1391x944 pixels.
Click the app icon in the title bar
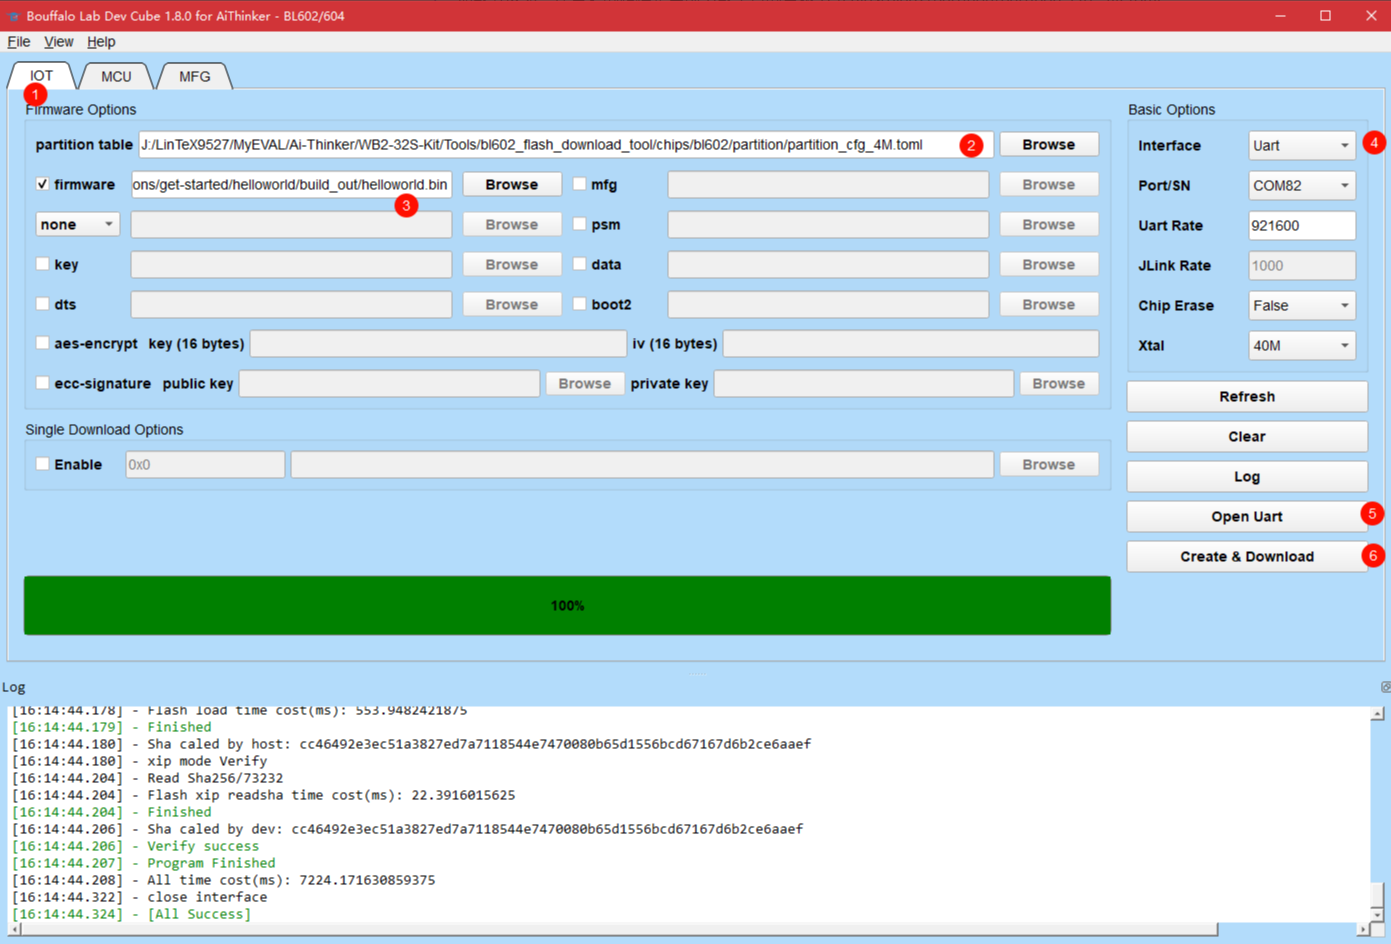13,16
